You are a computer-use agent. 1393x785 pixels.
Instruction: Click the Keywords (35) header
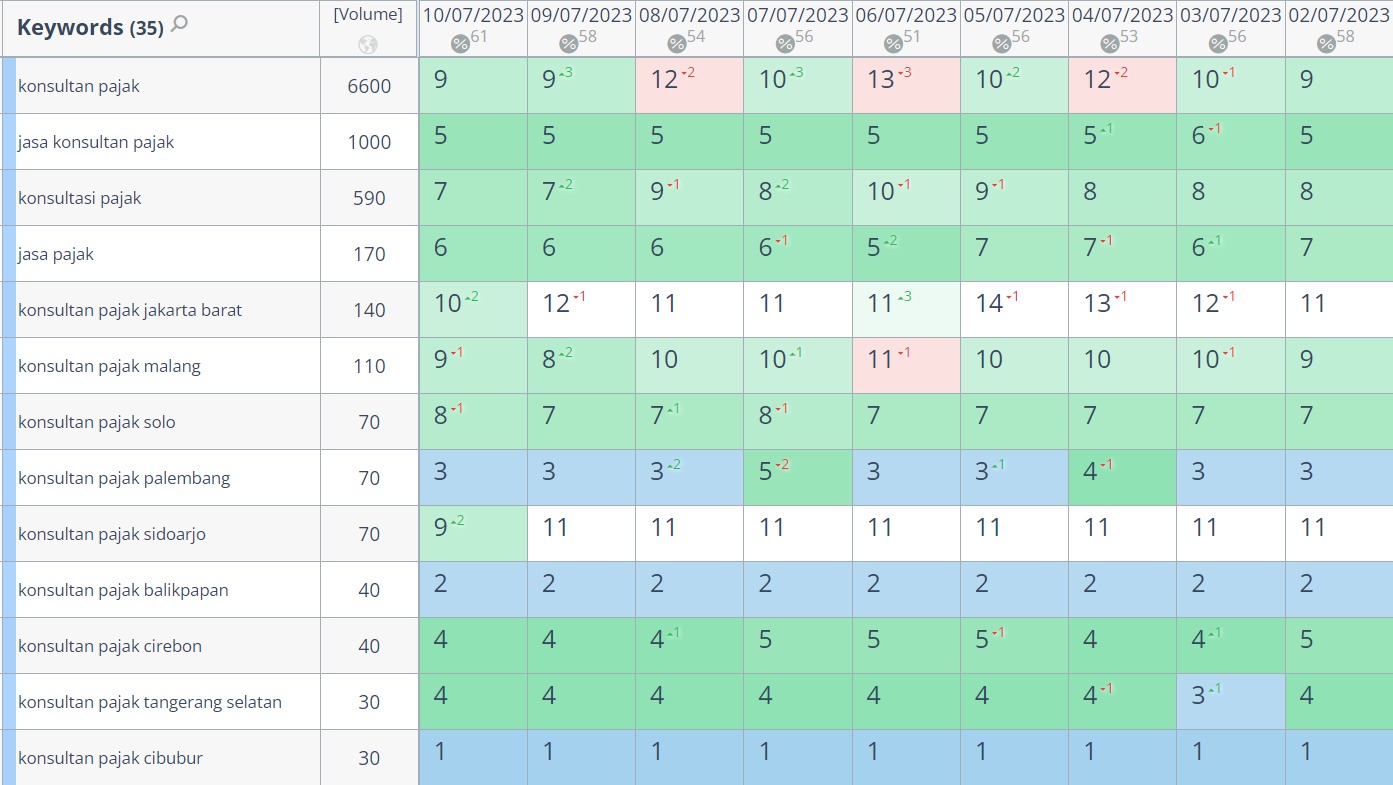coord(90,27)
